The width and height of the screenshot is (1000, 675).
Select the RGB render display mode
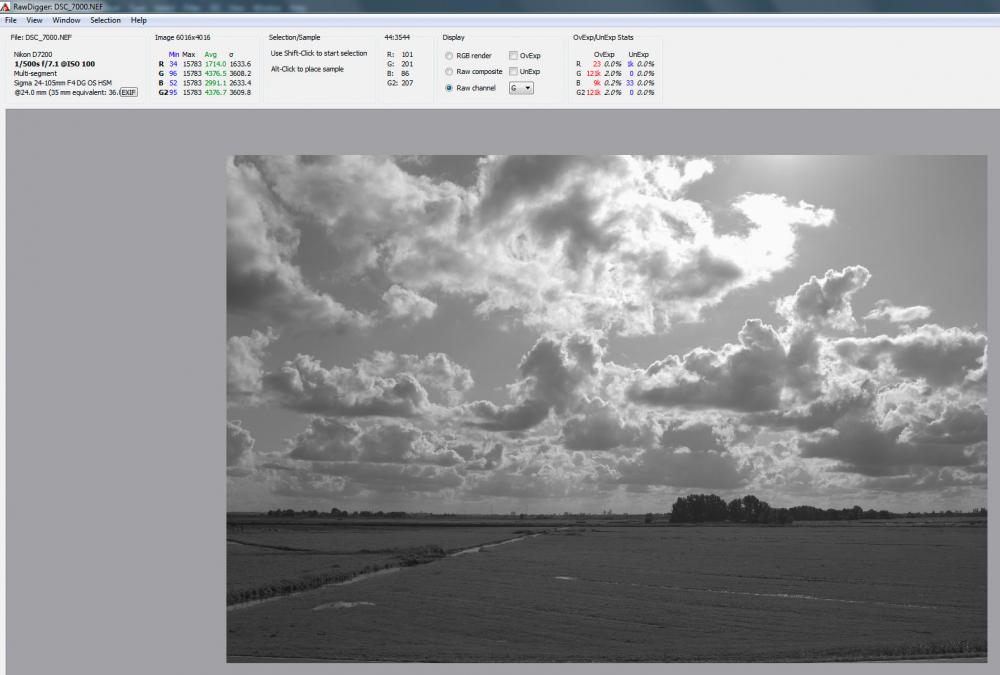(x=449, y=56)
